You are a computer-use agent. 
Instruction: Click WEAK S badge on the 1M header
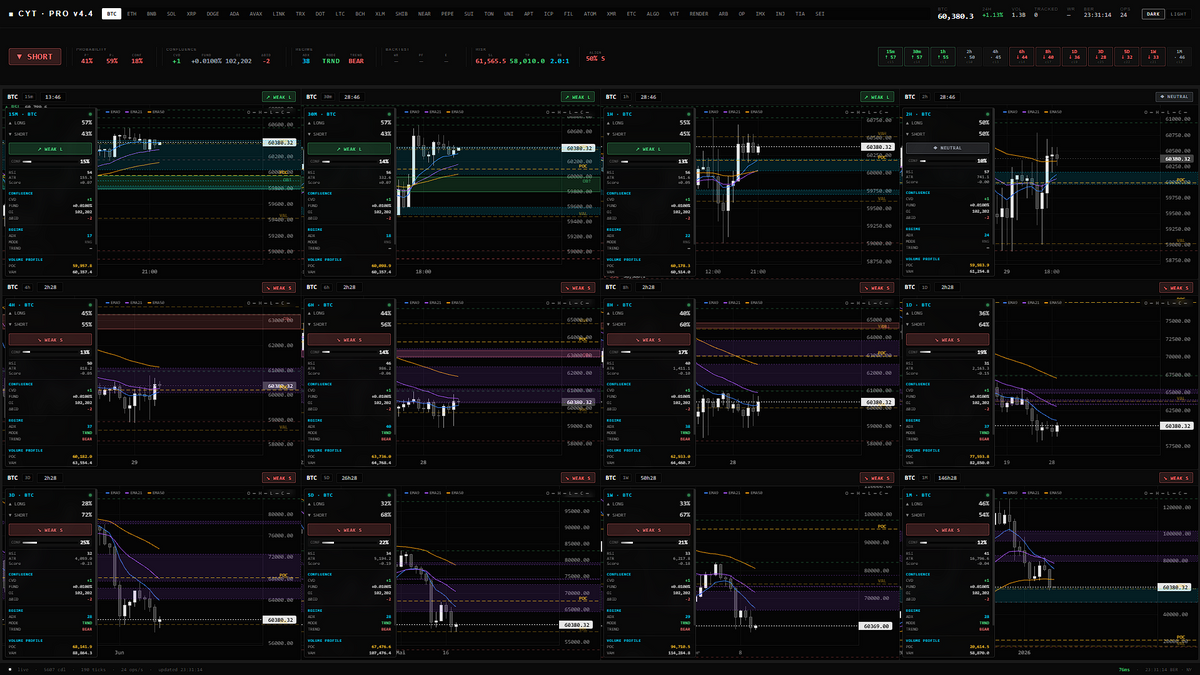coord(1174,477)
